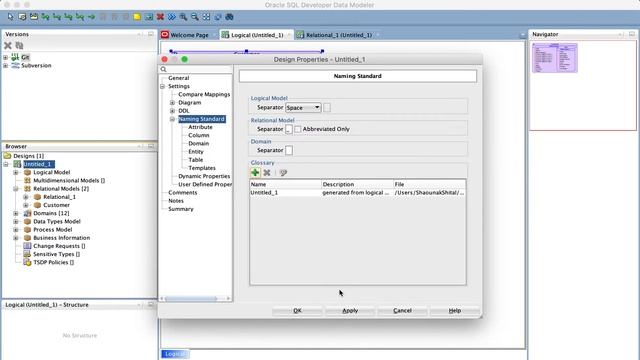Toggle the Abbreviated Only checkbox
640x360 pixels.
pos(298,129)
